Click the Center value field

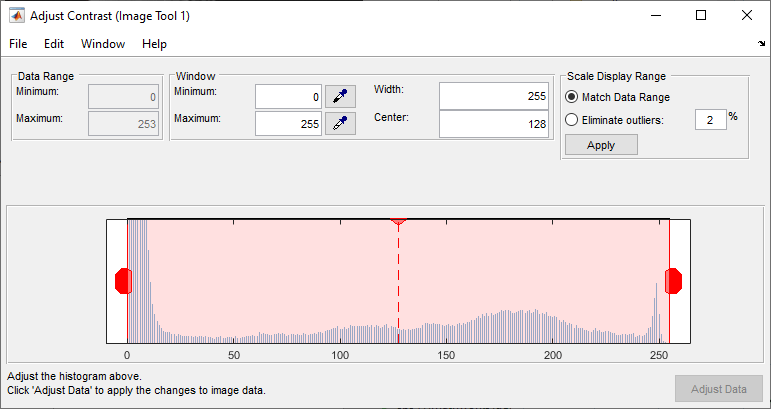(x=494, y=124)
